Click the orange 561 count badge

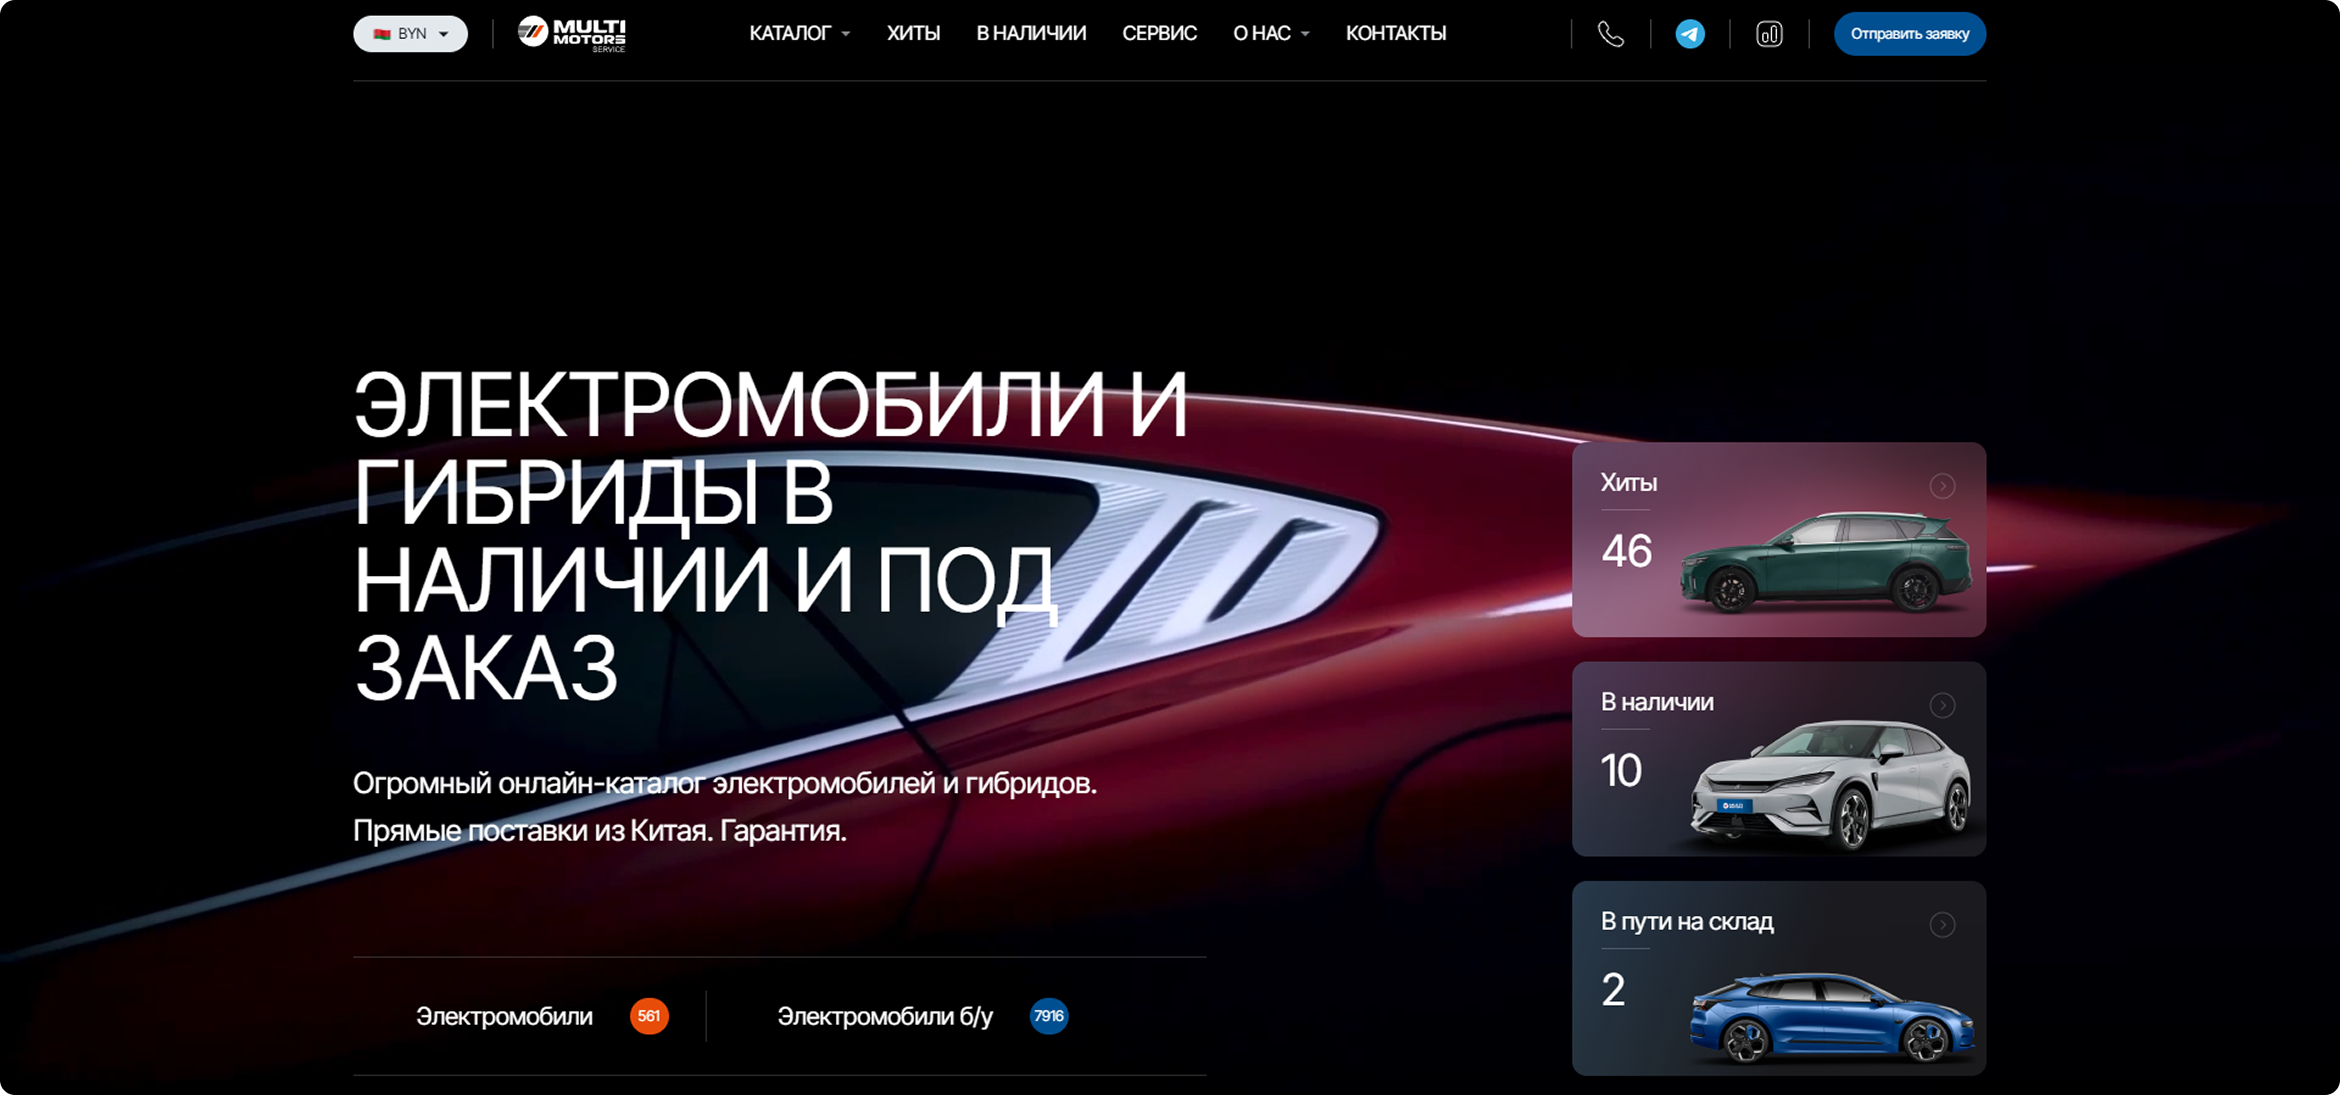(649, 1016)
